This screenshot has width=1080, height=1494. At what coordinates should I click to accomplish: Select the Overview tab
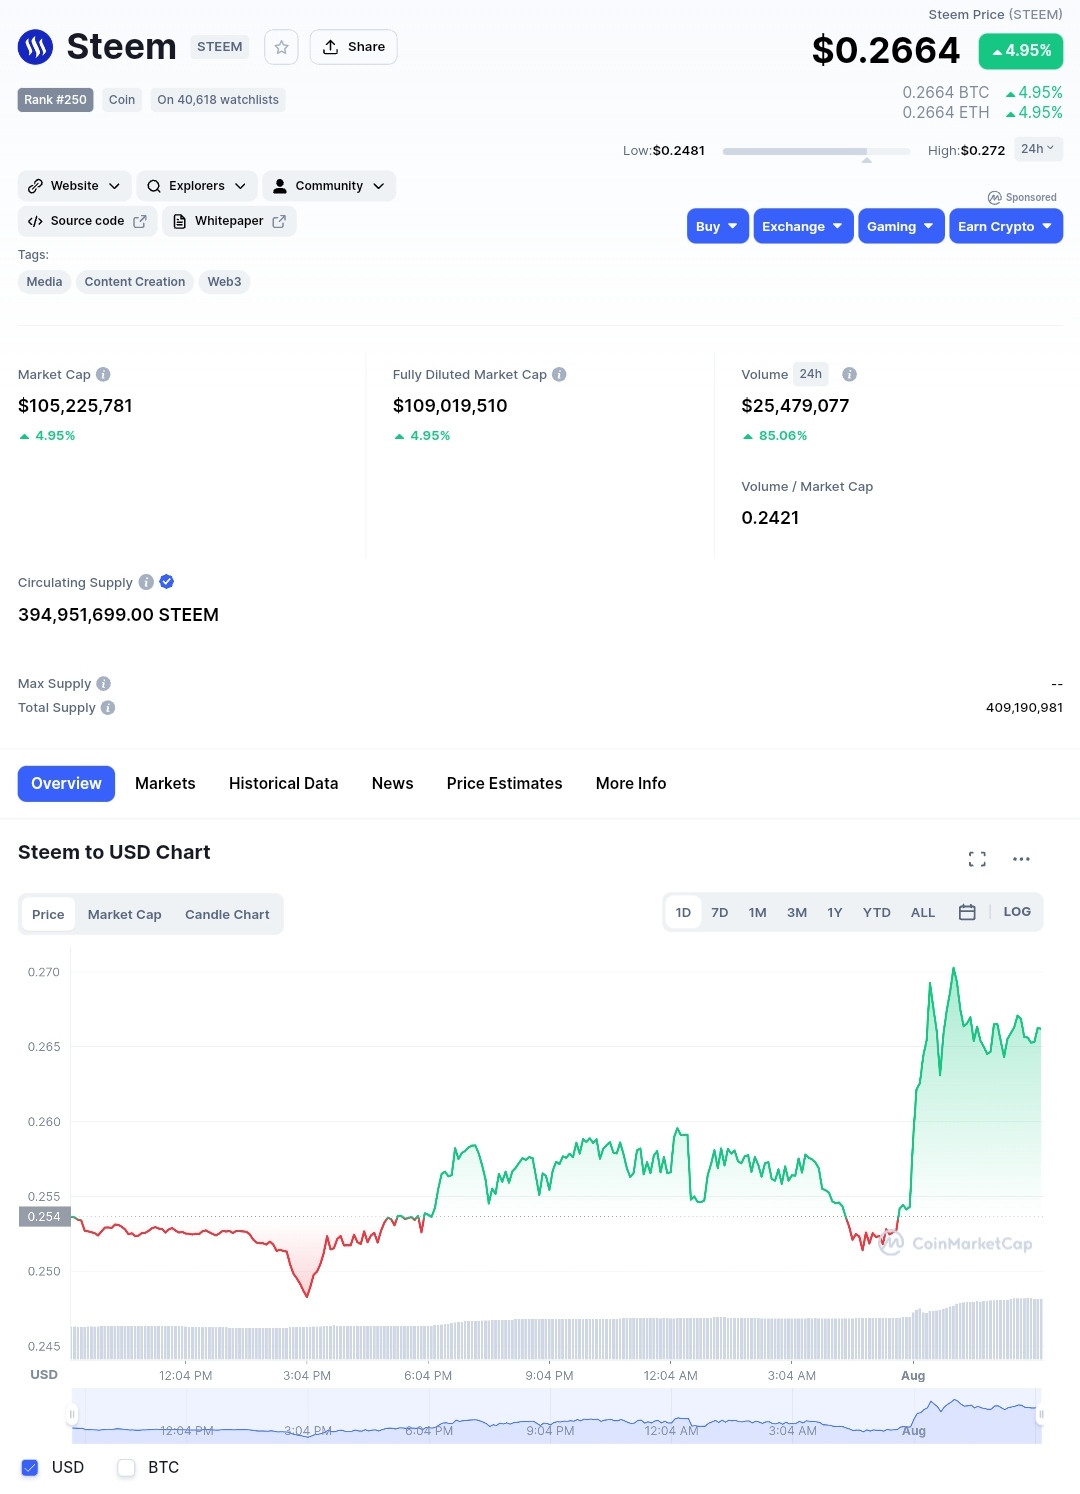click(66, 784)
